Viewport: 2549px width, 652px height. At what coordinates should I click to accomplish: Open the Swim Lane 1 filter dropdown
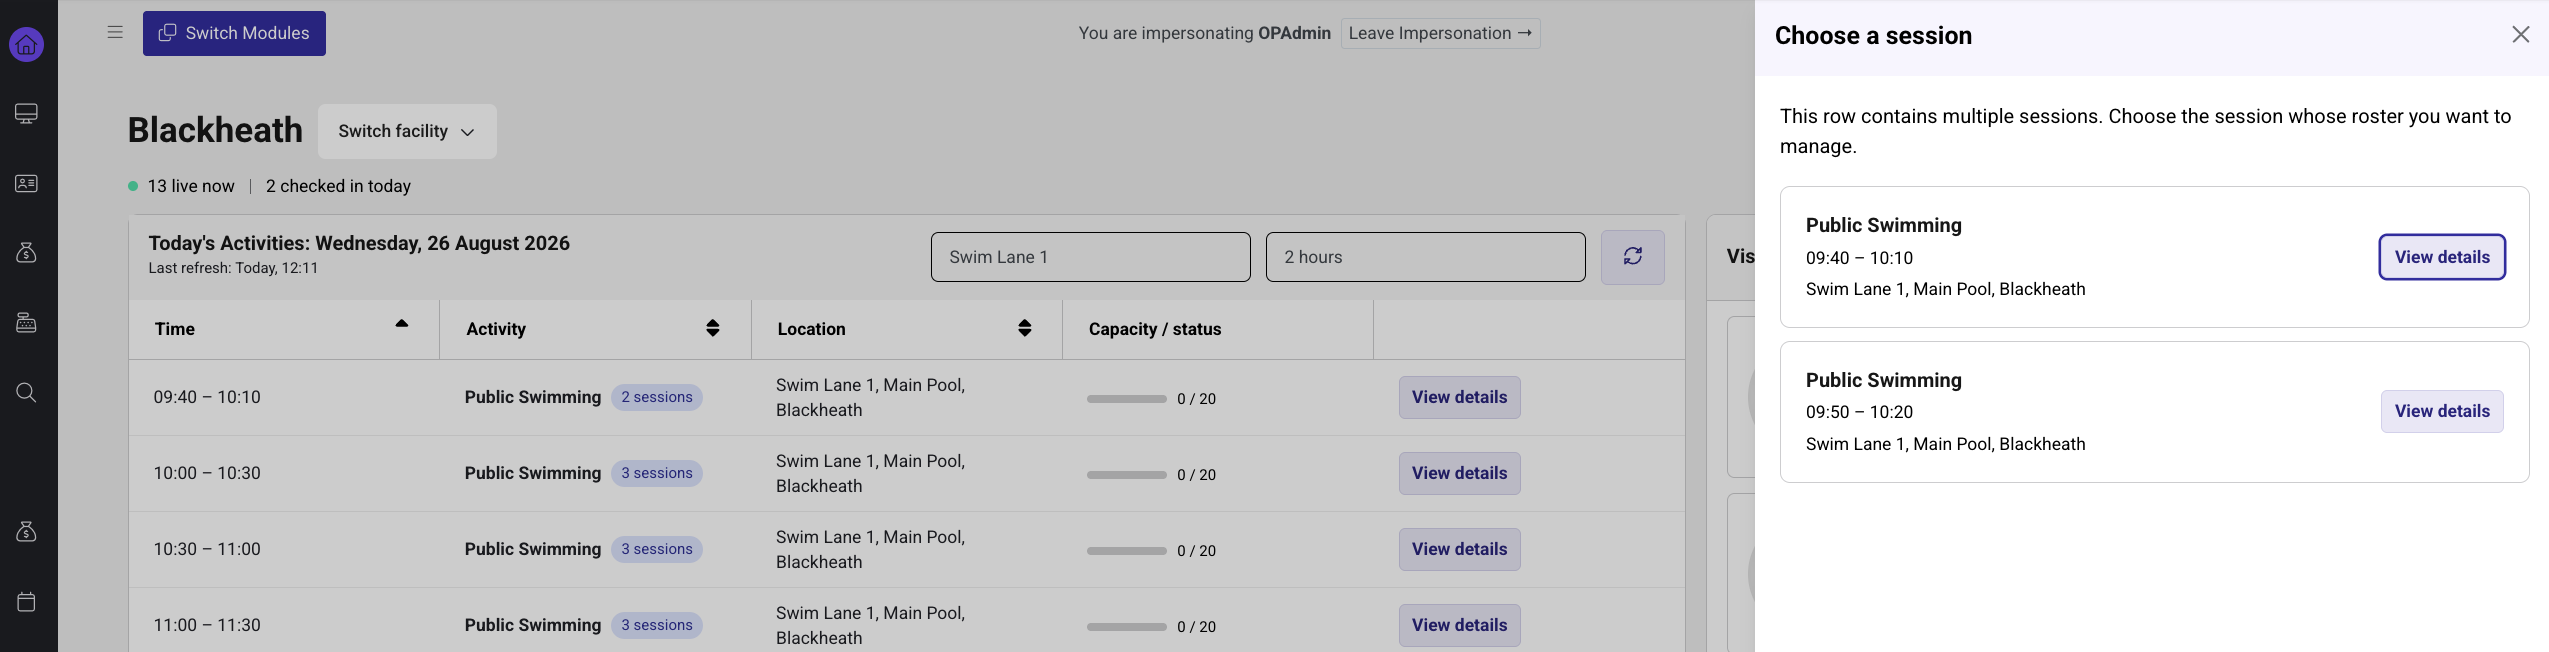pos(1090,257)
